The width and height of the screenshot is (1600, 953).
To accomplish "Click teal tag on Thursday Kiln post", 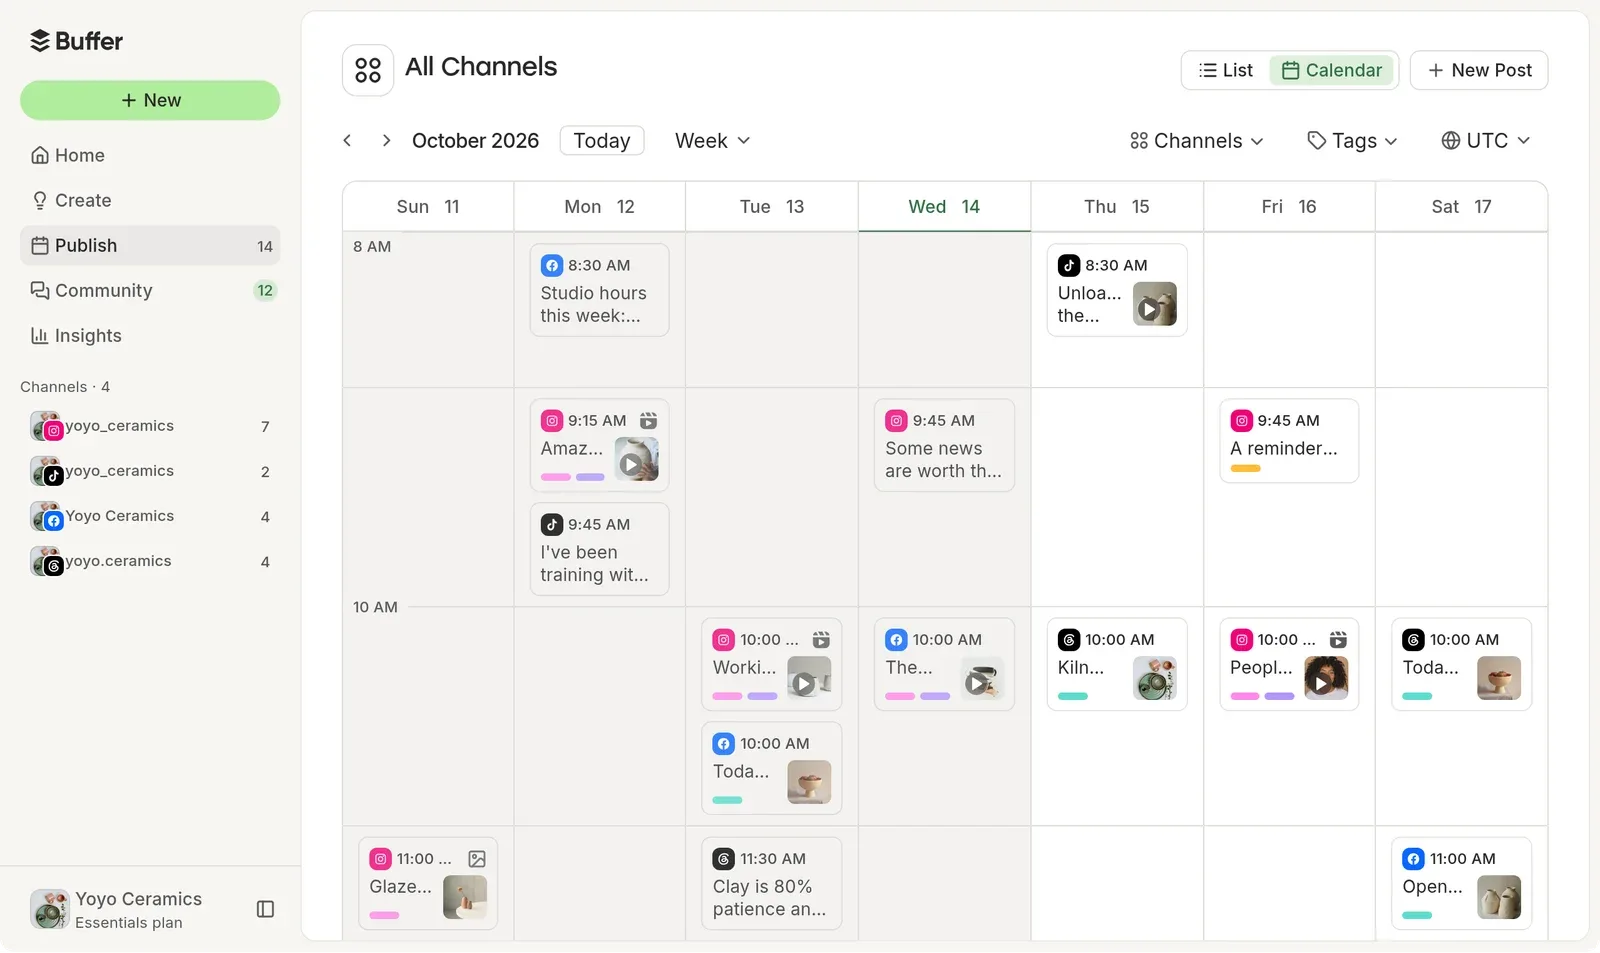I will (1073, 697).
